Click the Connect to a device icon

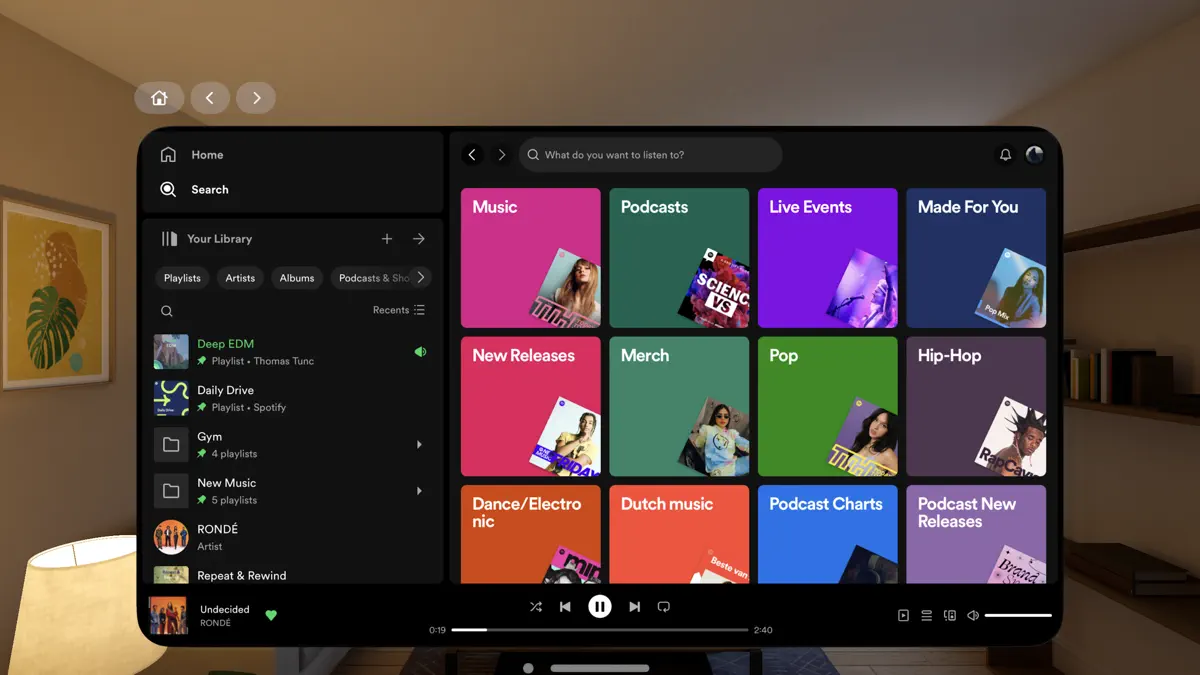pyautogui.click(x=949, y=615)
